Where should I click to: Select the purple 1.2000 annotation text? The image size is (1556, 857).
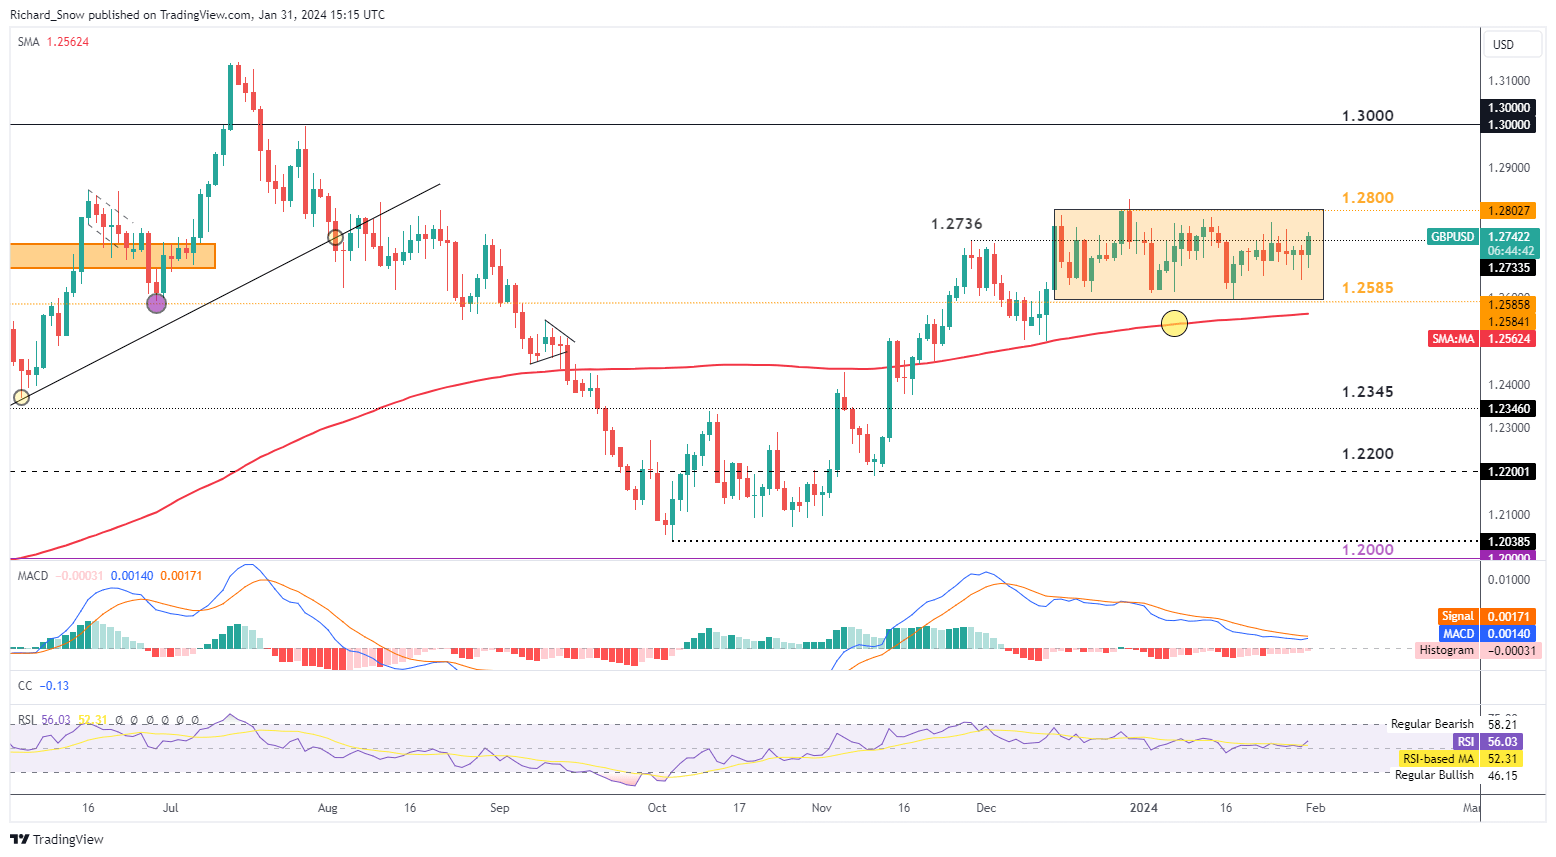tap(1367, 550)
